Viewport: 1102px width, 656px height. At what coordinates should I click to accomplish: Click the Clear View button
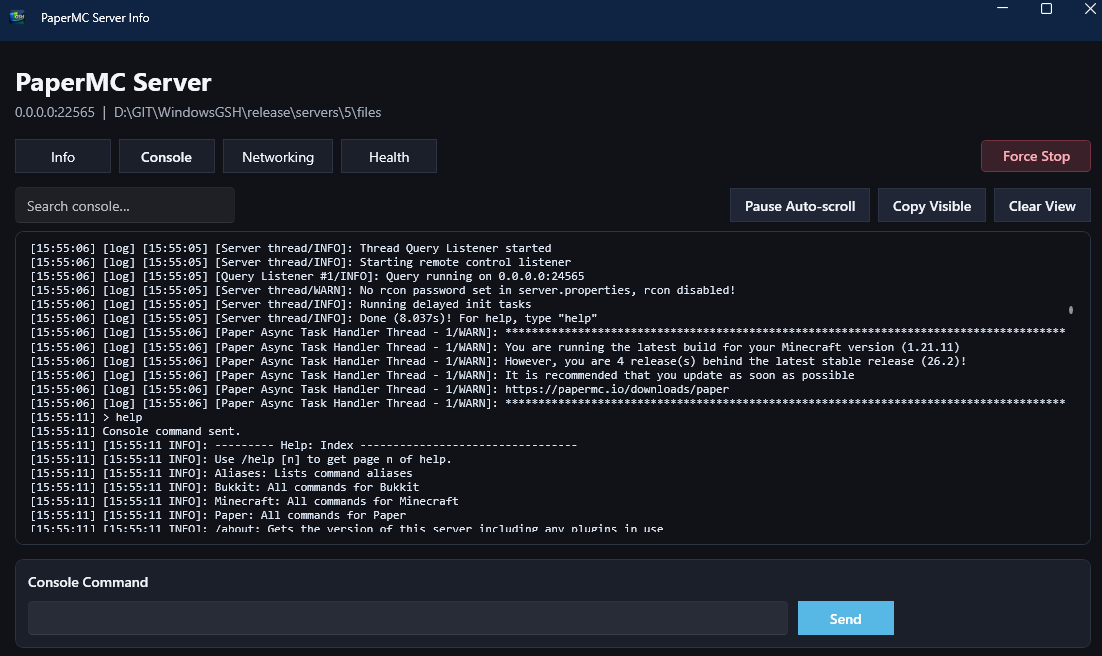click(1042, 205)
